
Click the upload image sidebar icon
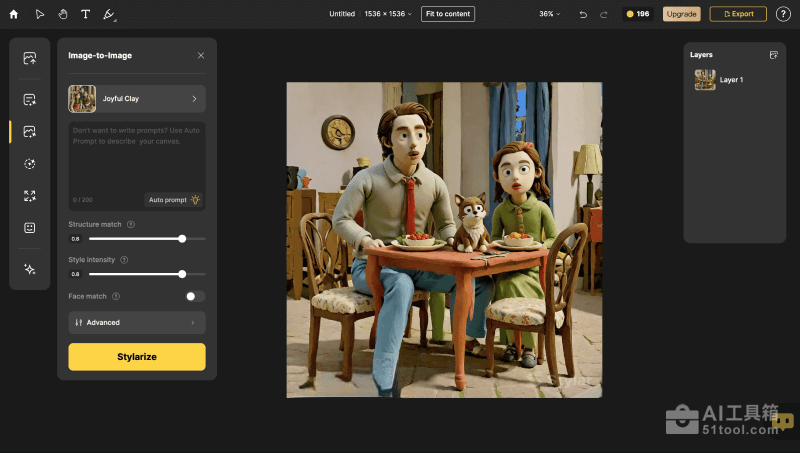point(30,59)
